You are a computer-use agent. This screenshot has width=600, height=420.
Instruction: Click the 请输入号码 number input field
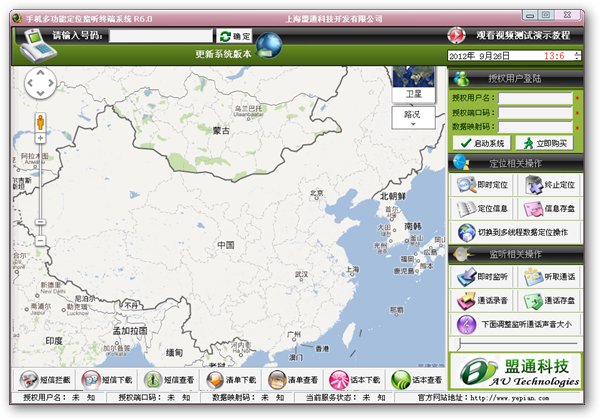tap(161, 36)
